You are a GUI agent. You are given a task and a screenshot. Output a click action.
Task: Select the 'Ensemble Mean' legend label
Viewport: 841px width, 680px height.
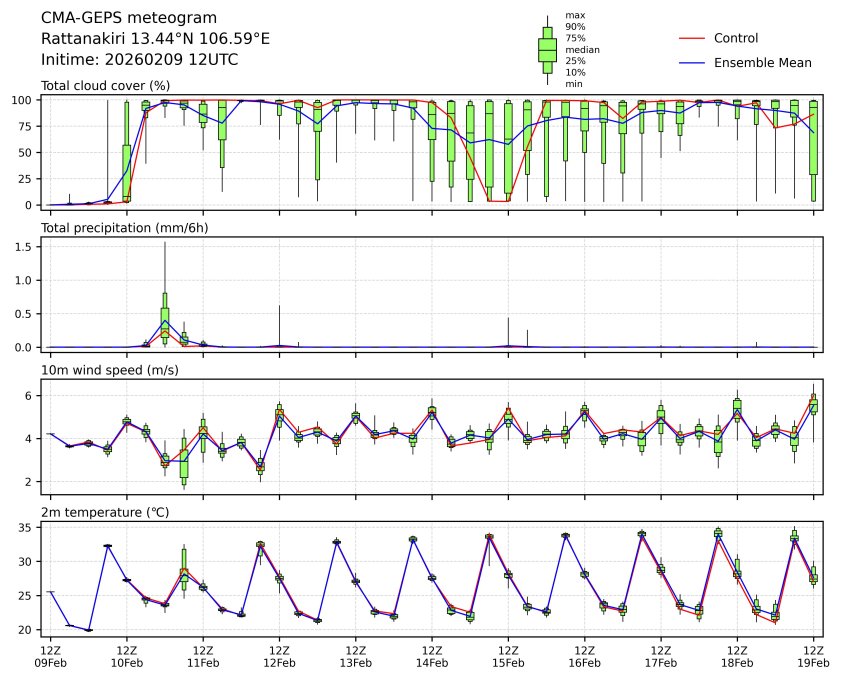tap(762, 62)
